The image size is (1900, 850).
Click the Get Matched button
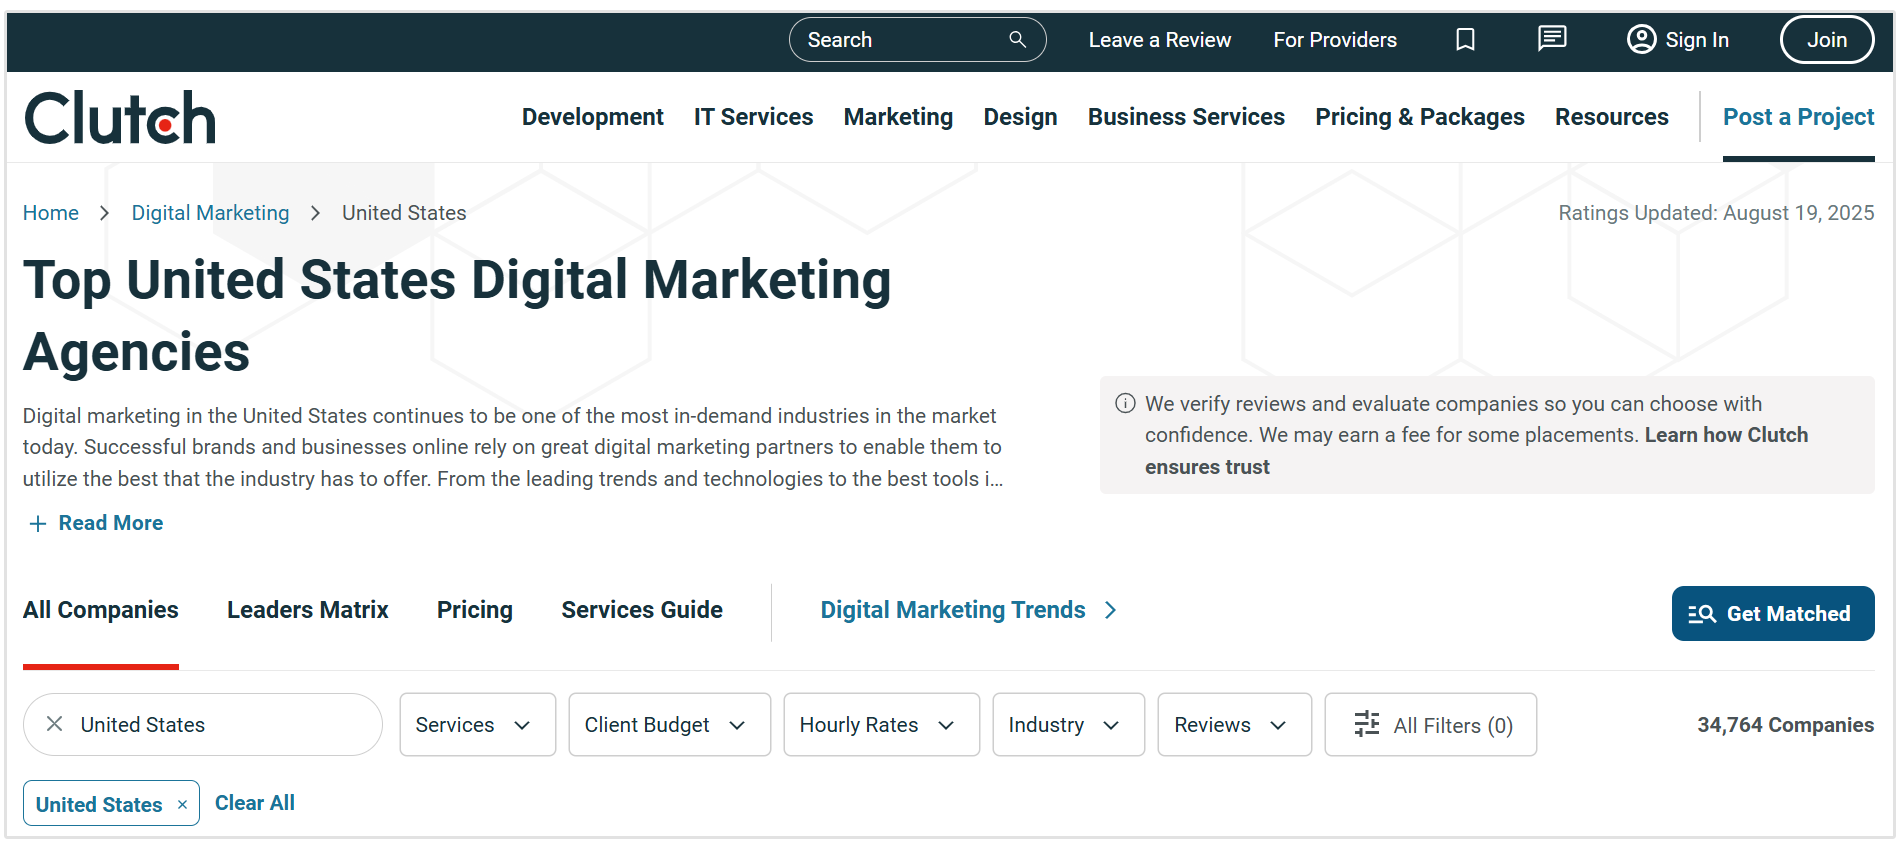pyautogui.click(x=1772, y=614)
